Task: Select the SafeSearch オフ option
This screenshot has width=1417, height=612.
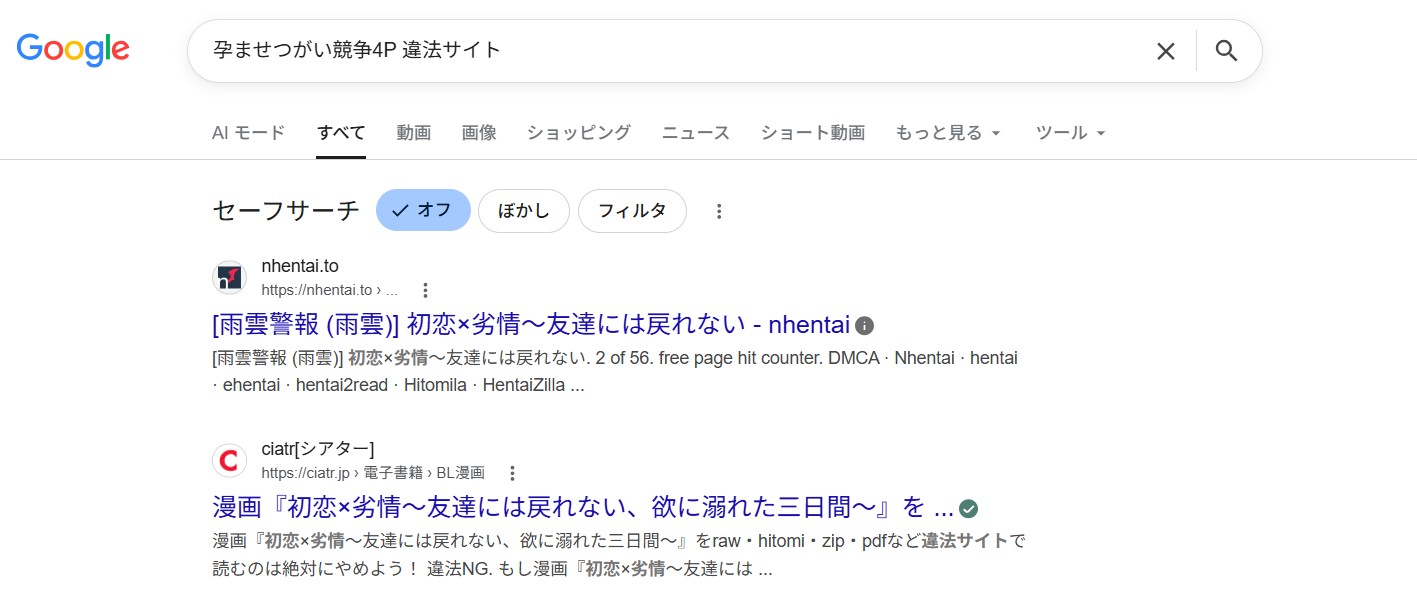Action: tap(423, 211)
